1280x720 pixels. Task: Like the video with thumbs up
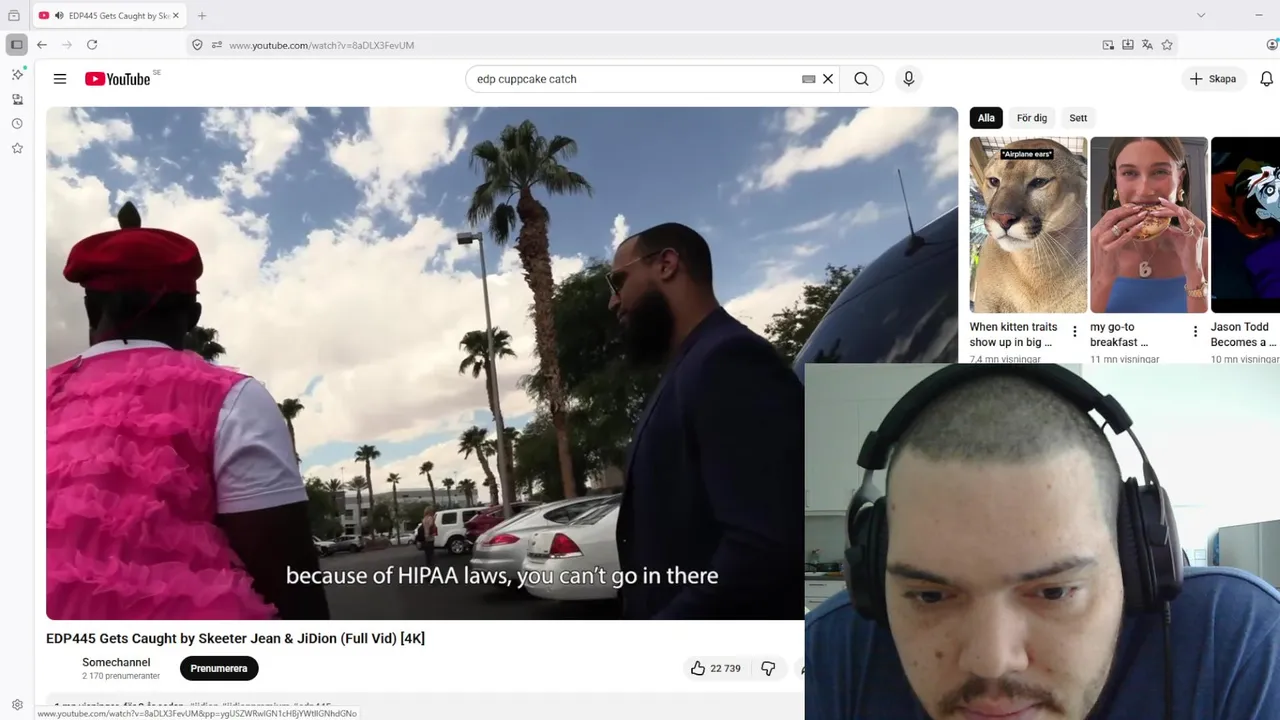tap(698, 668)
